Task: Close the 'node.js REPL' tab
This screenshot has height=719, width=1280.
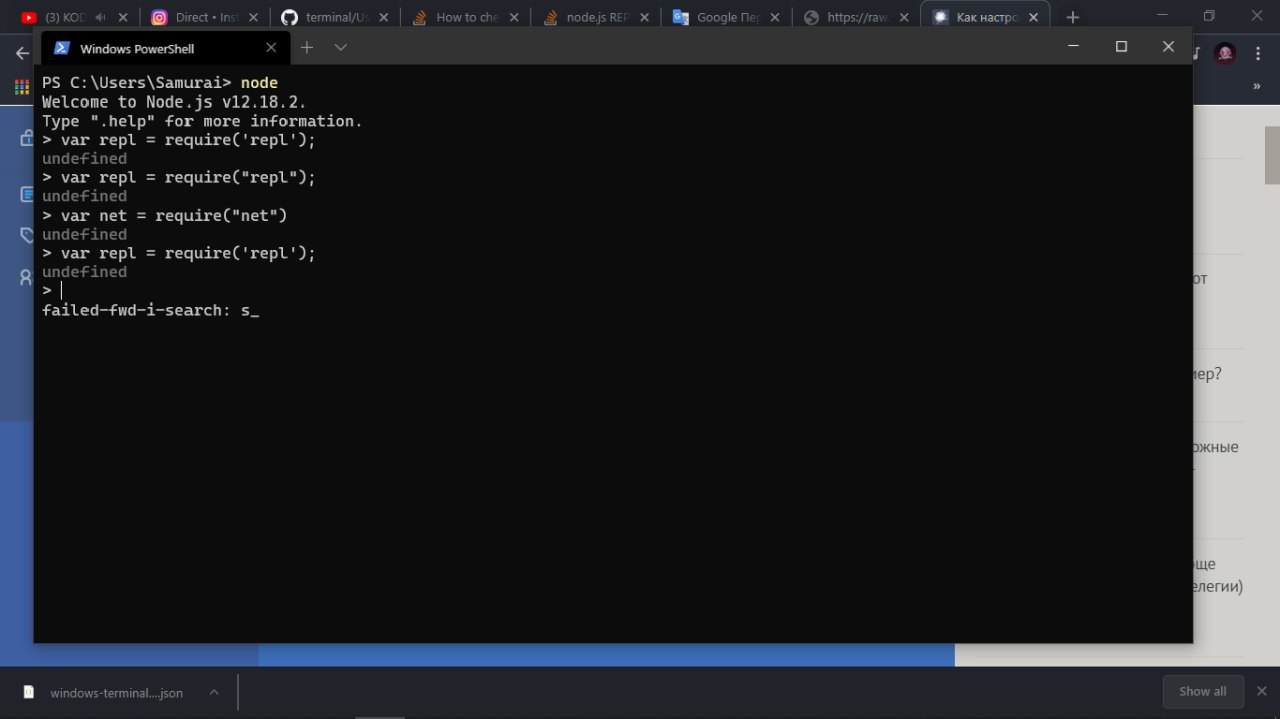Action: tap(645, 17)
